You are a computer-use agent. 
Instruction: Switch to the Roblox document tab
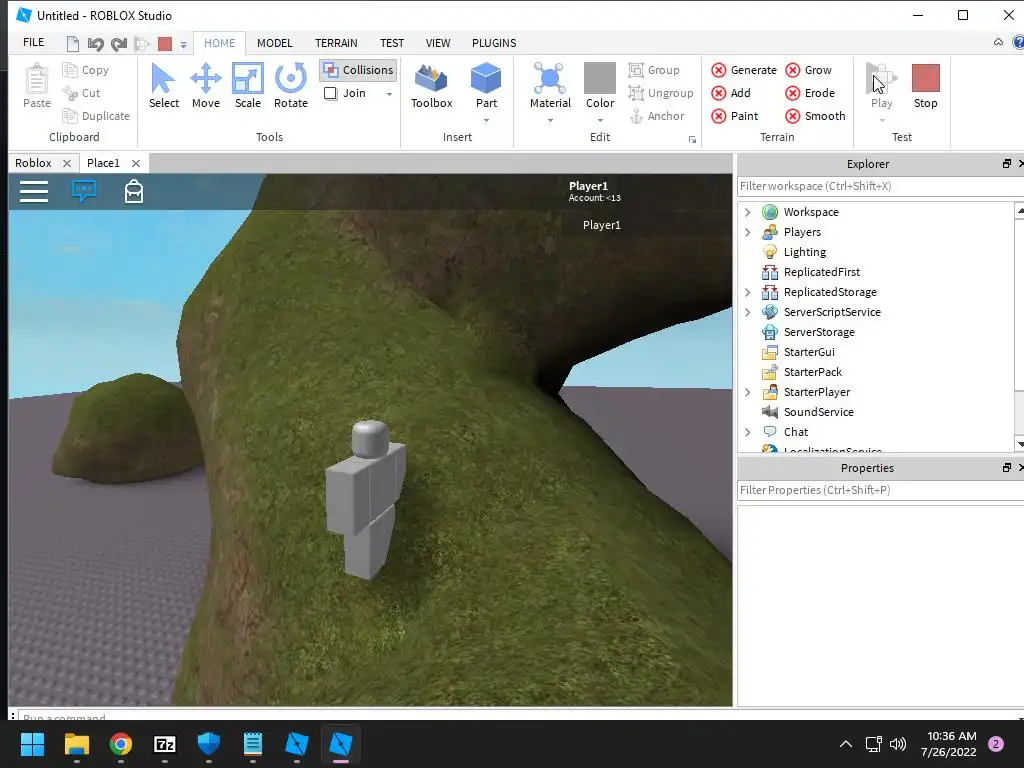coord(33,163)
